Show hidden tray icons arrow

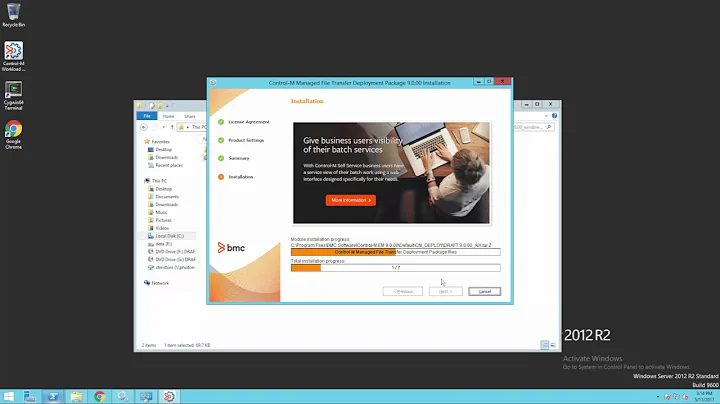pyautogui.click(x=658, y=397)
